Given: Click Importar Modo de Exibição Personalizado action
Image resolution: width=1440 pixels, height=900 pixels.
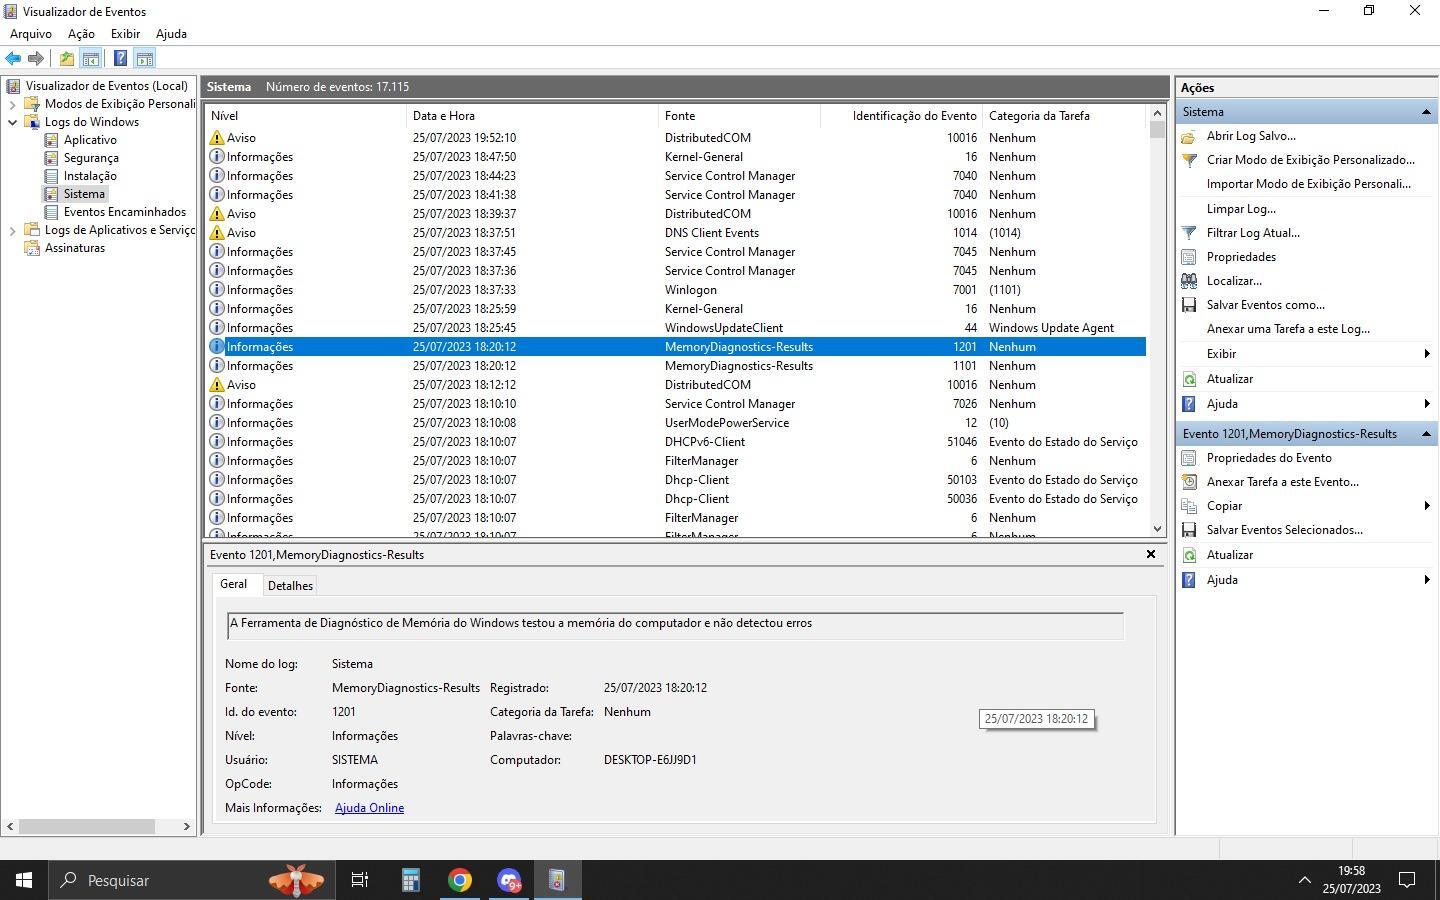Looking at the screenshot, I should point(1309,184).
